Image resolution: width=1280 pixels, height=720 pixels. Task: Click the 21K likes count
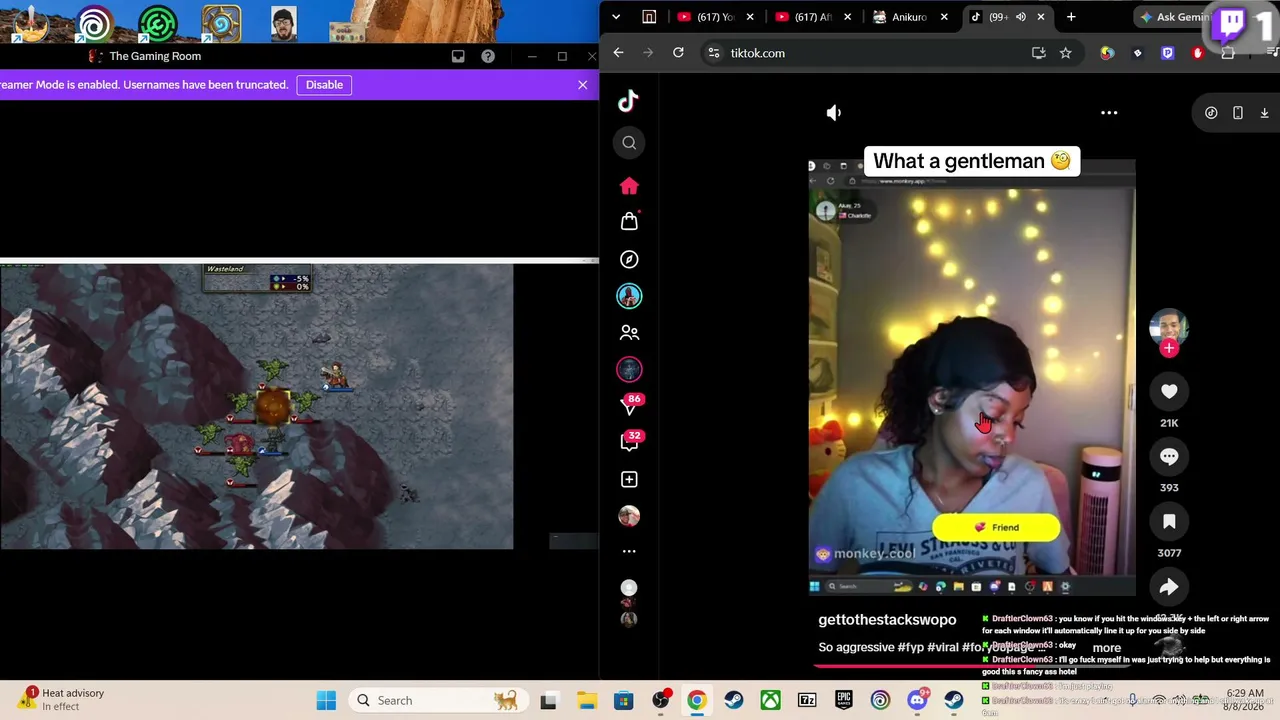pyautogui.click(x=1169, y=423)
